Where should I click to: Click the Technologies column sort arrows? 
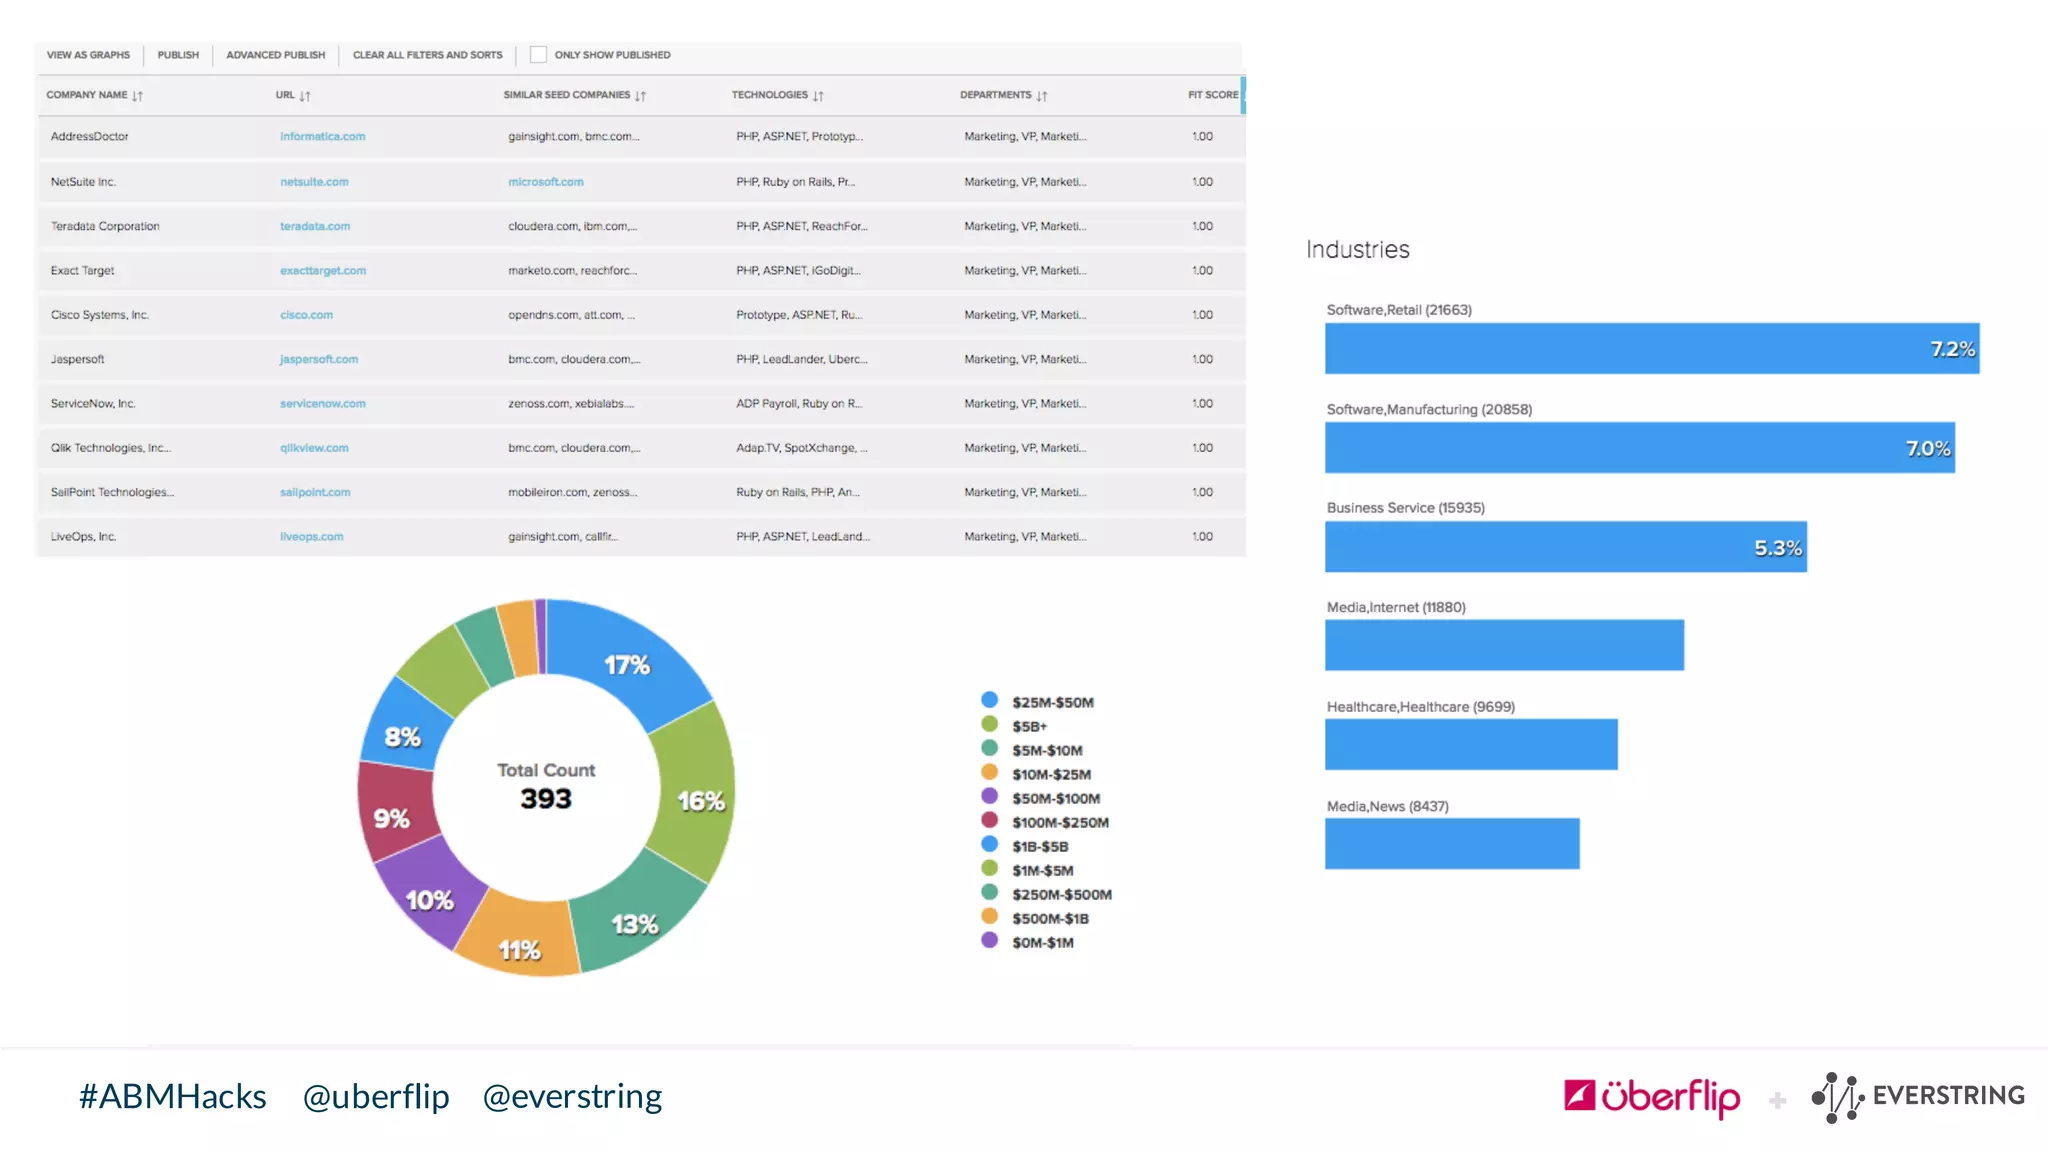818,96
